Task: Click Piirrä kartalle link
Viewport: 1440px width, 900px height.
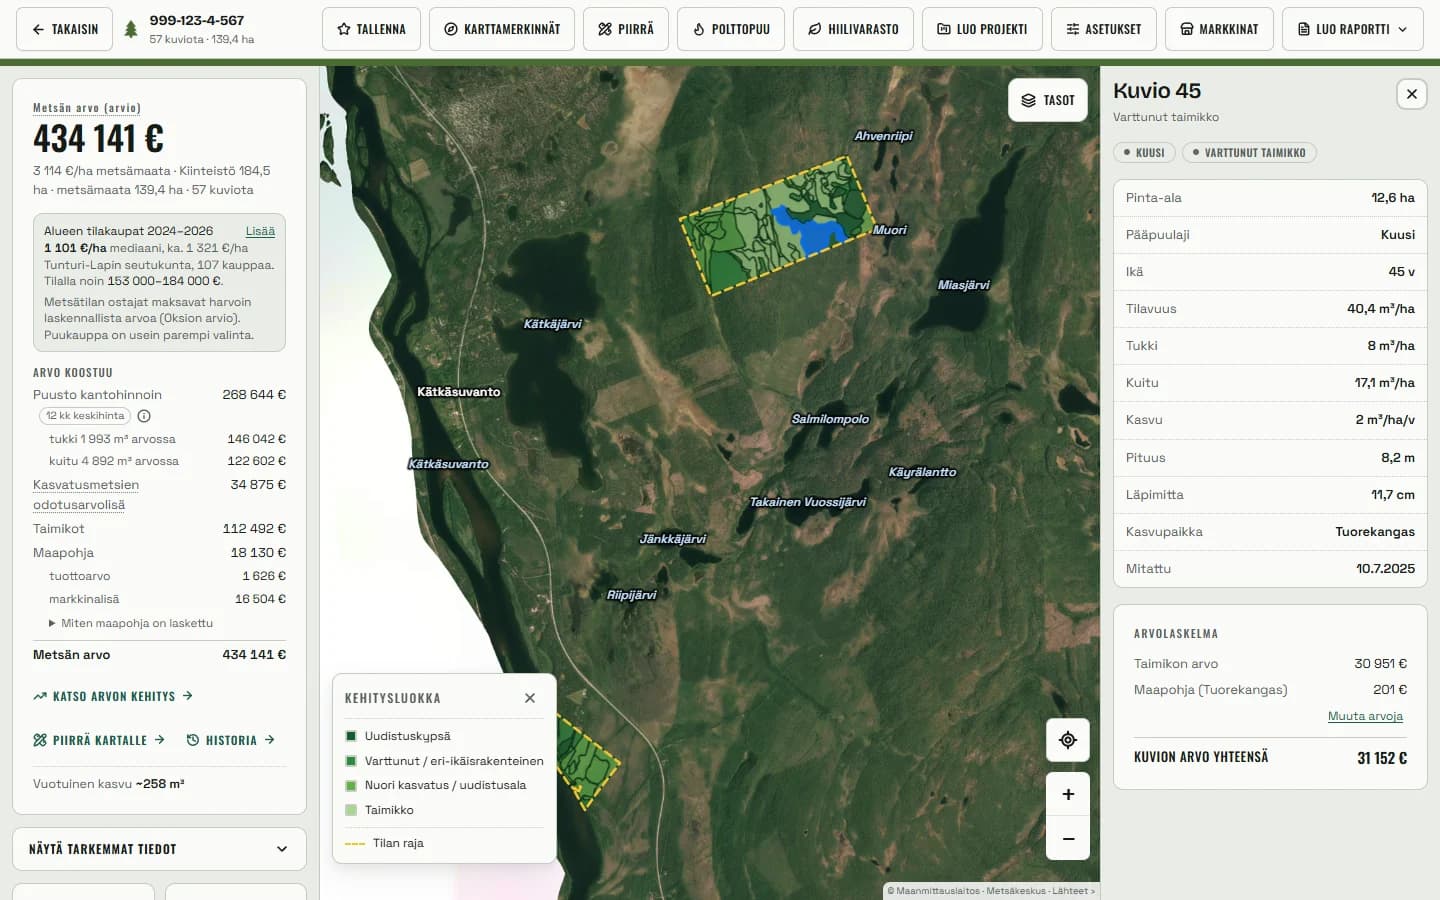Action: tap(99, 740)
